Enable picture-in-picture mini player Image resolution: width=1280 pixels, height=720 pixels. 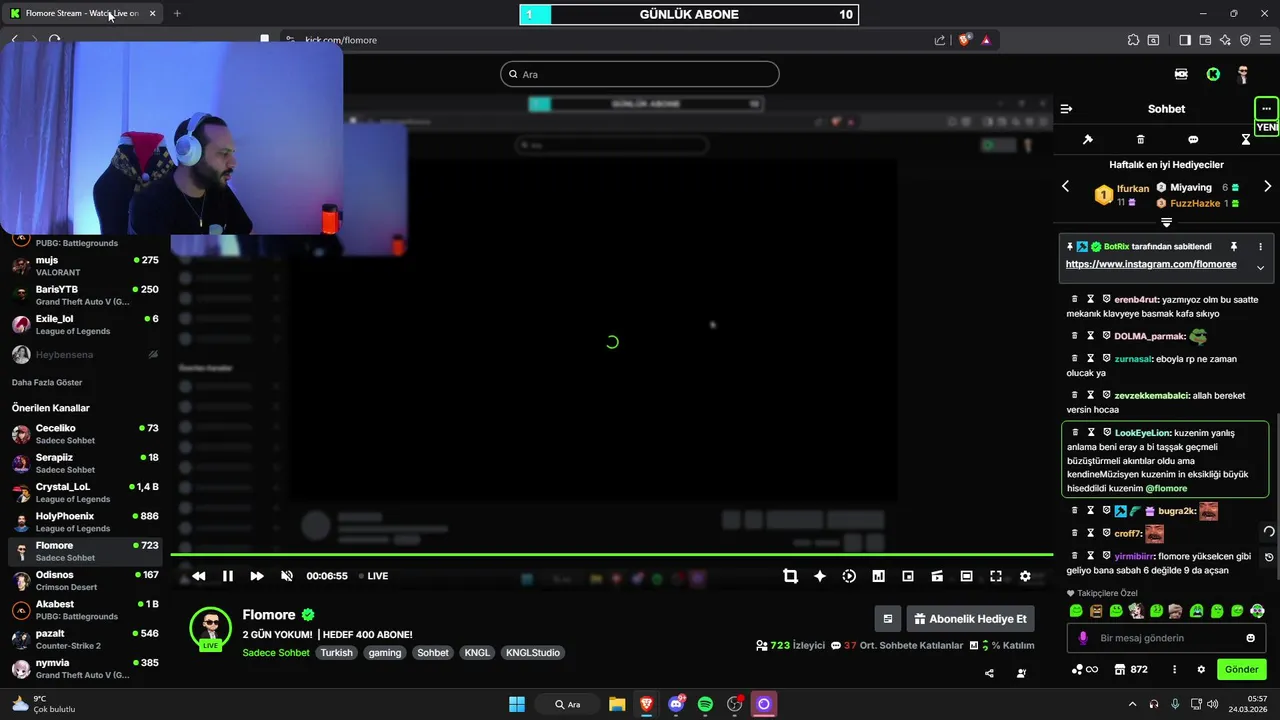click(908, 576)
